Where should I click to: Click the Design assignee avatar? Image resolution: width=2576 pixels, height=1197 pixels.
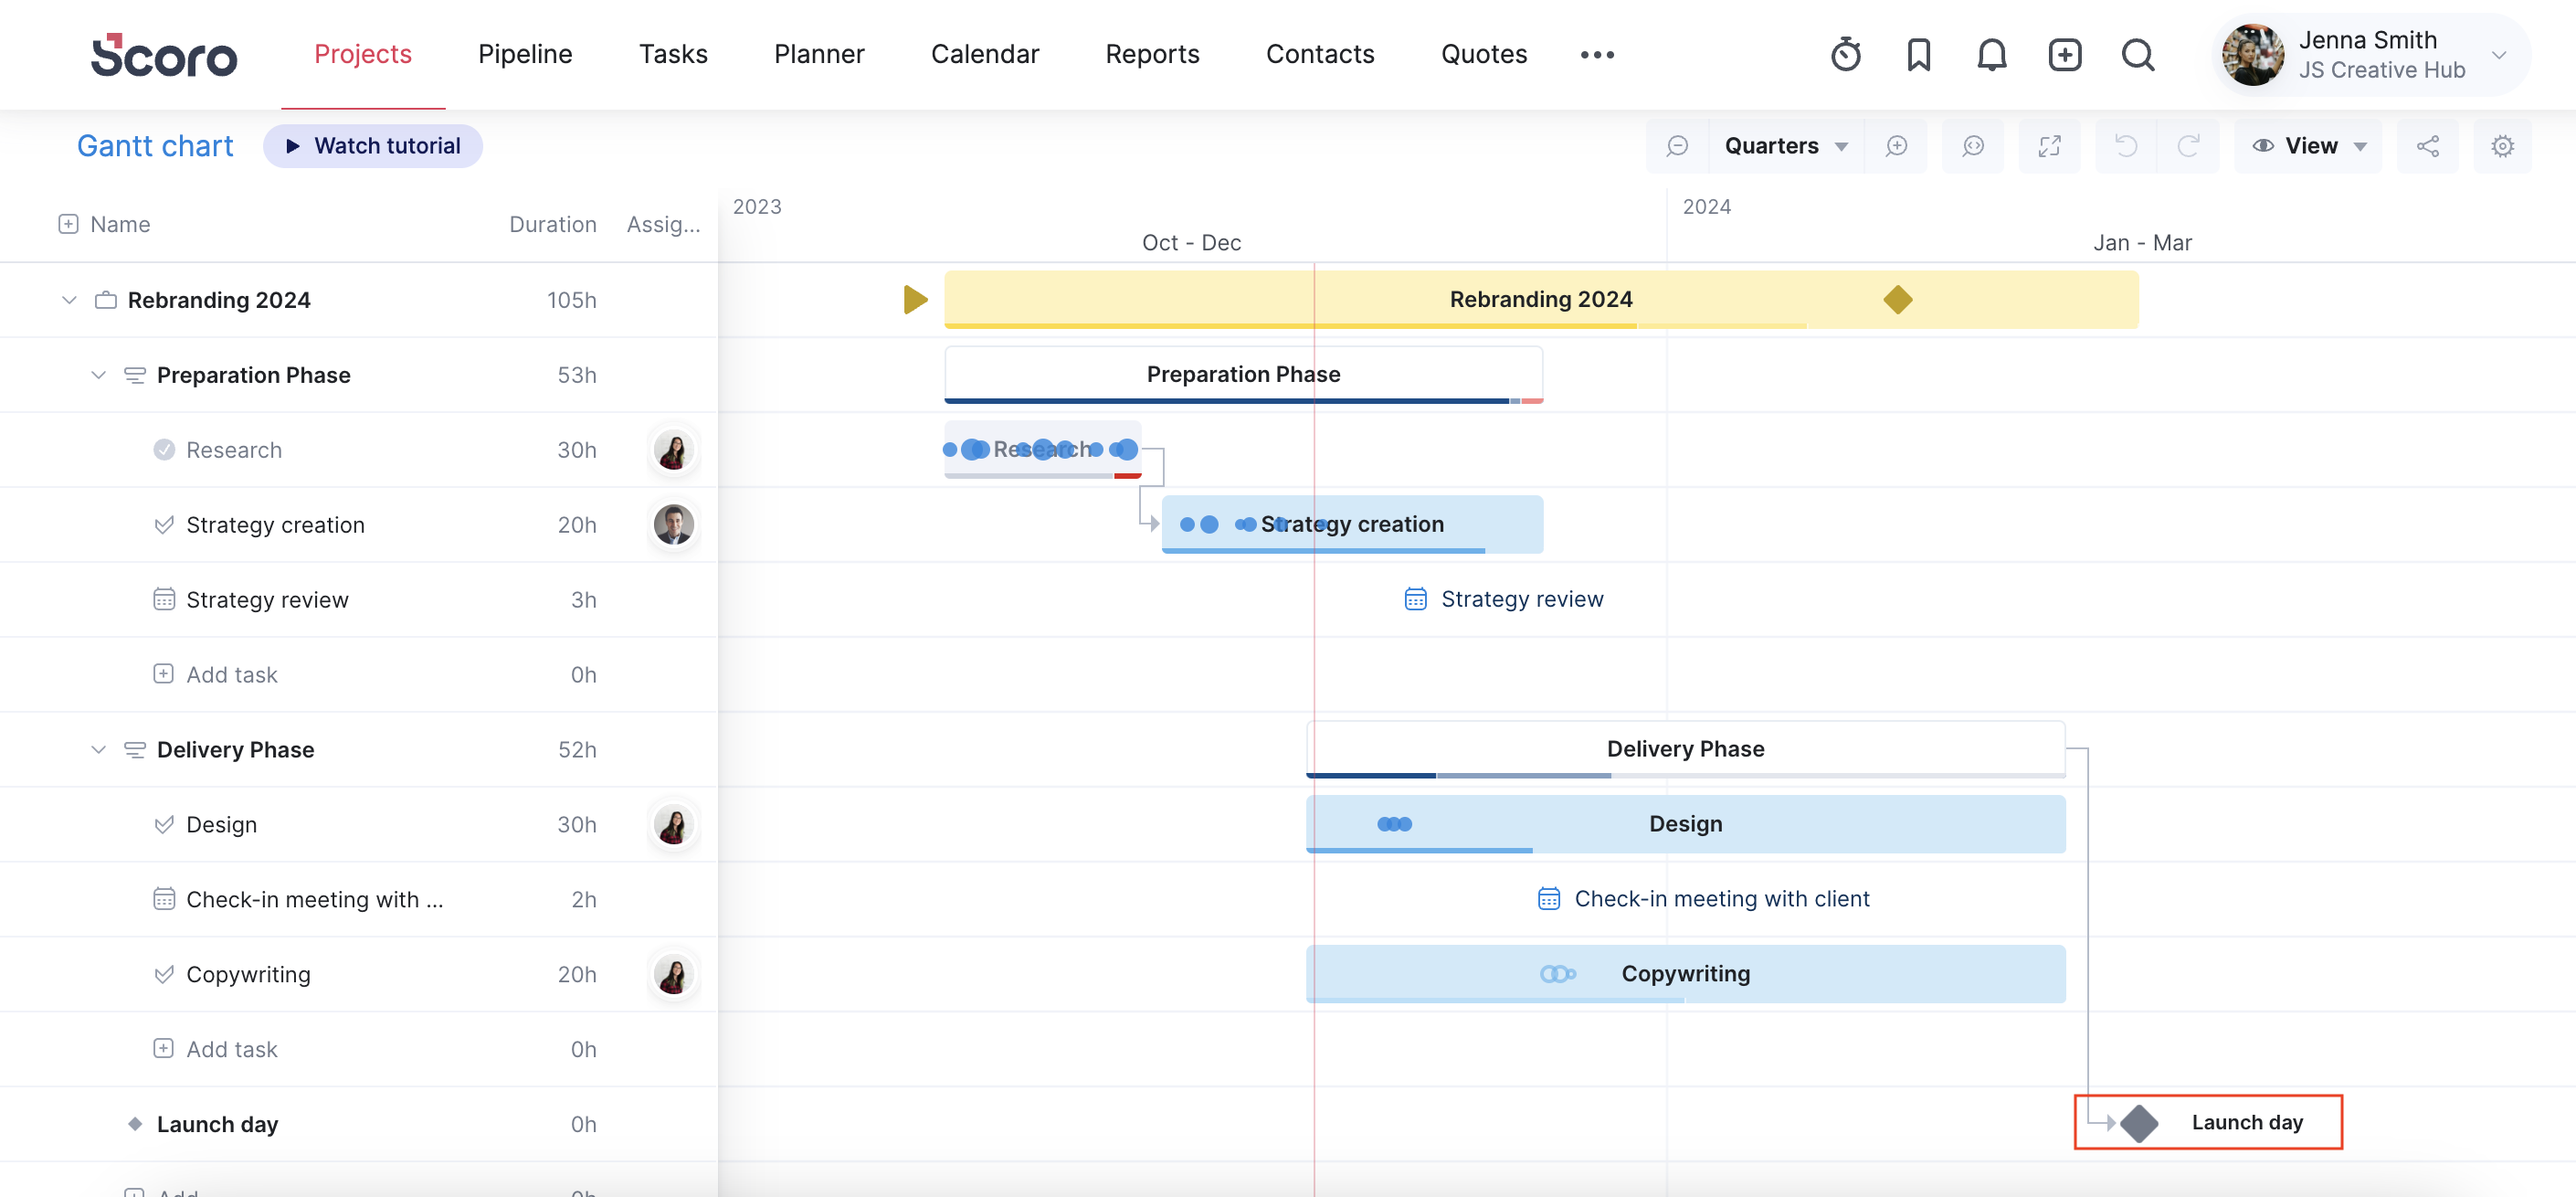click(x=673, y=825)
